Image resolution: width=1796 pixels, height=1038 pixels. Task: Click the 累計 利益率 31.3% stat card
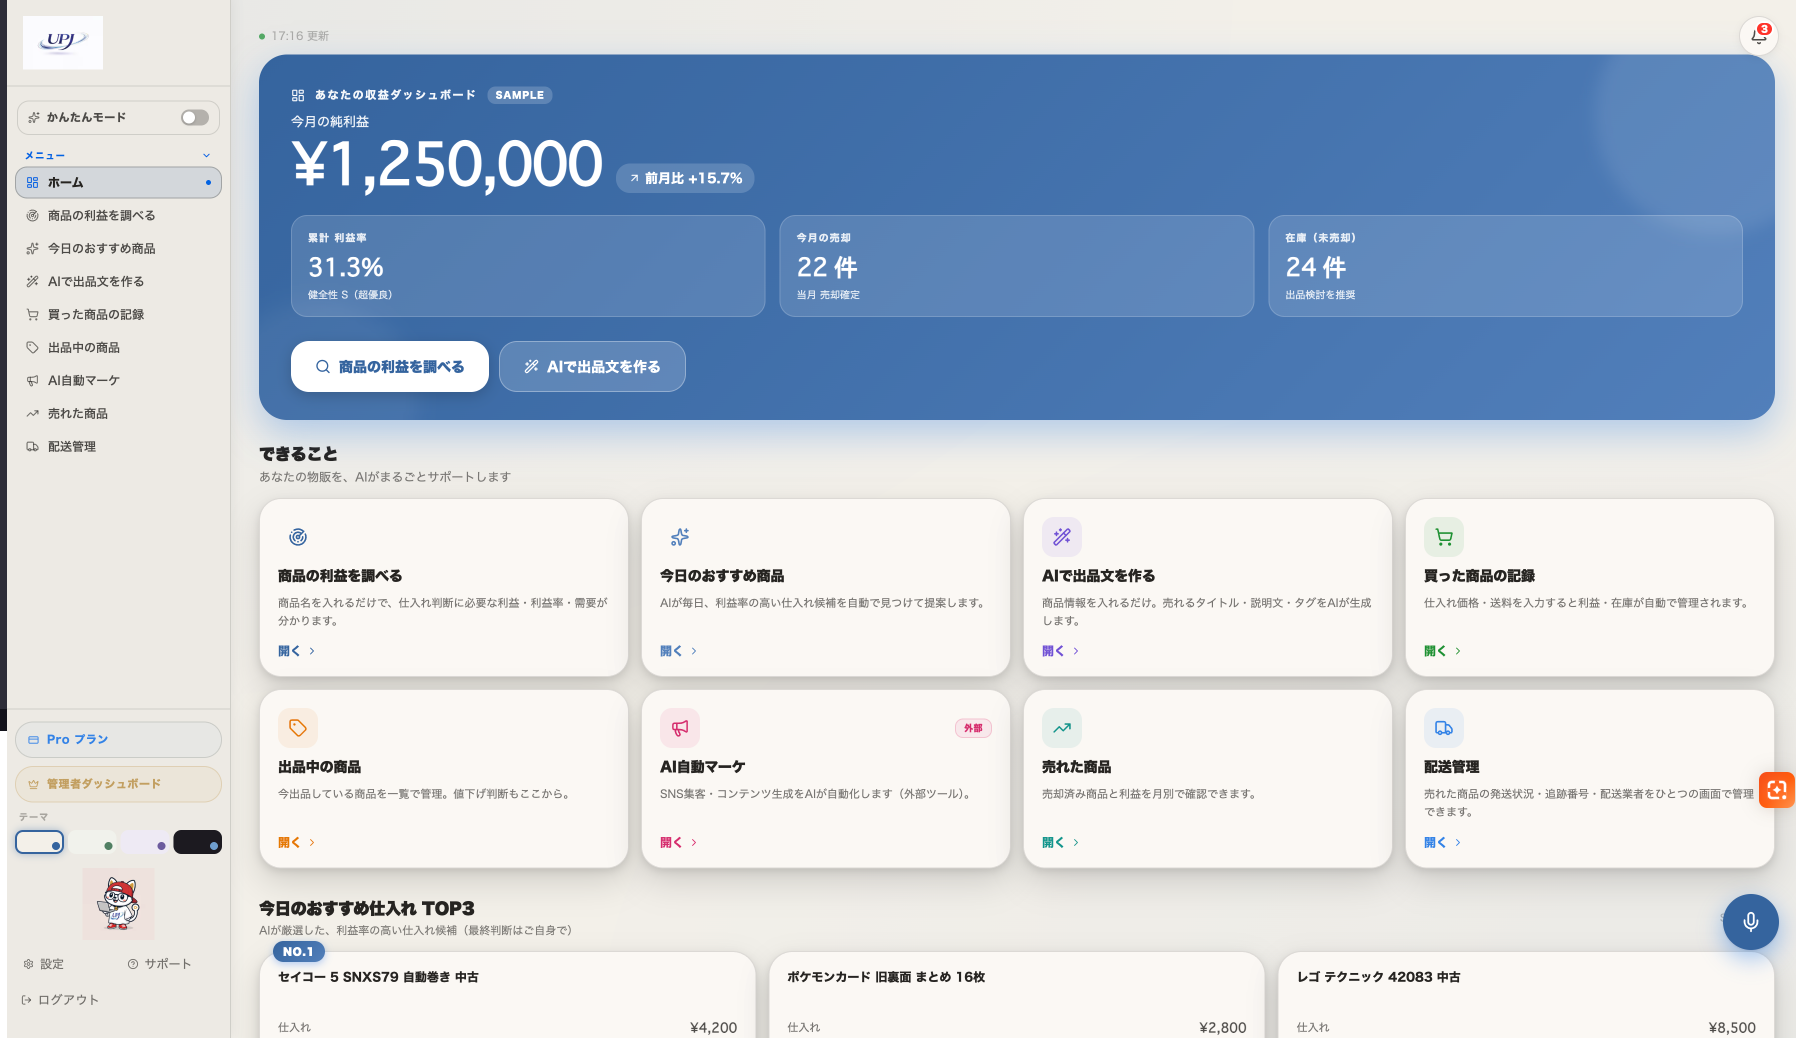[x=528, y=266]
